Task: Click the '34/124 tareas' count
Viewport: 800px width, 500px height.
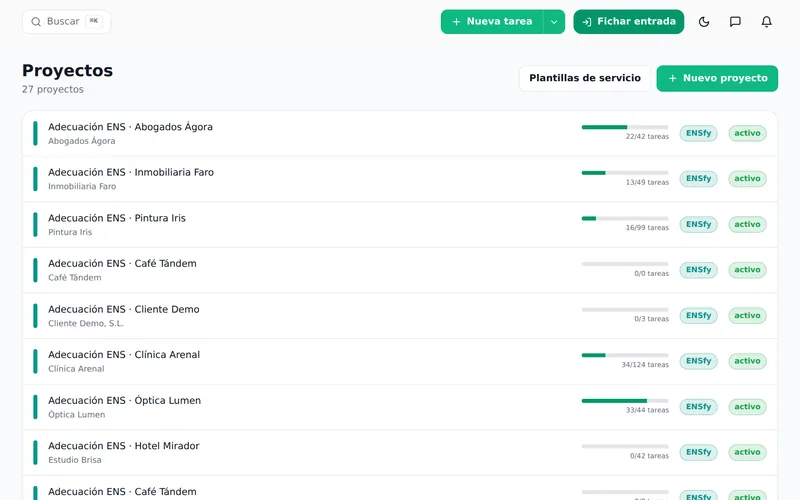Action: tap(645, 365)
